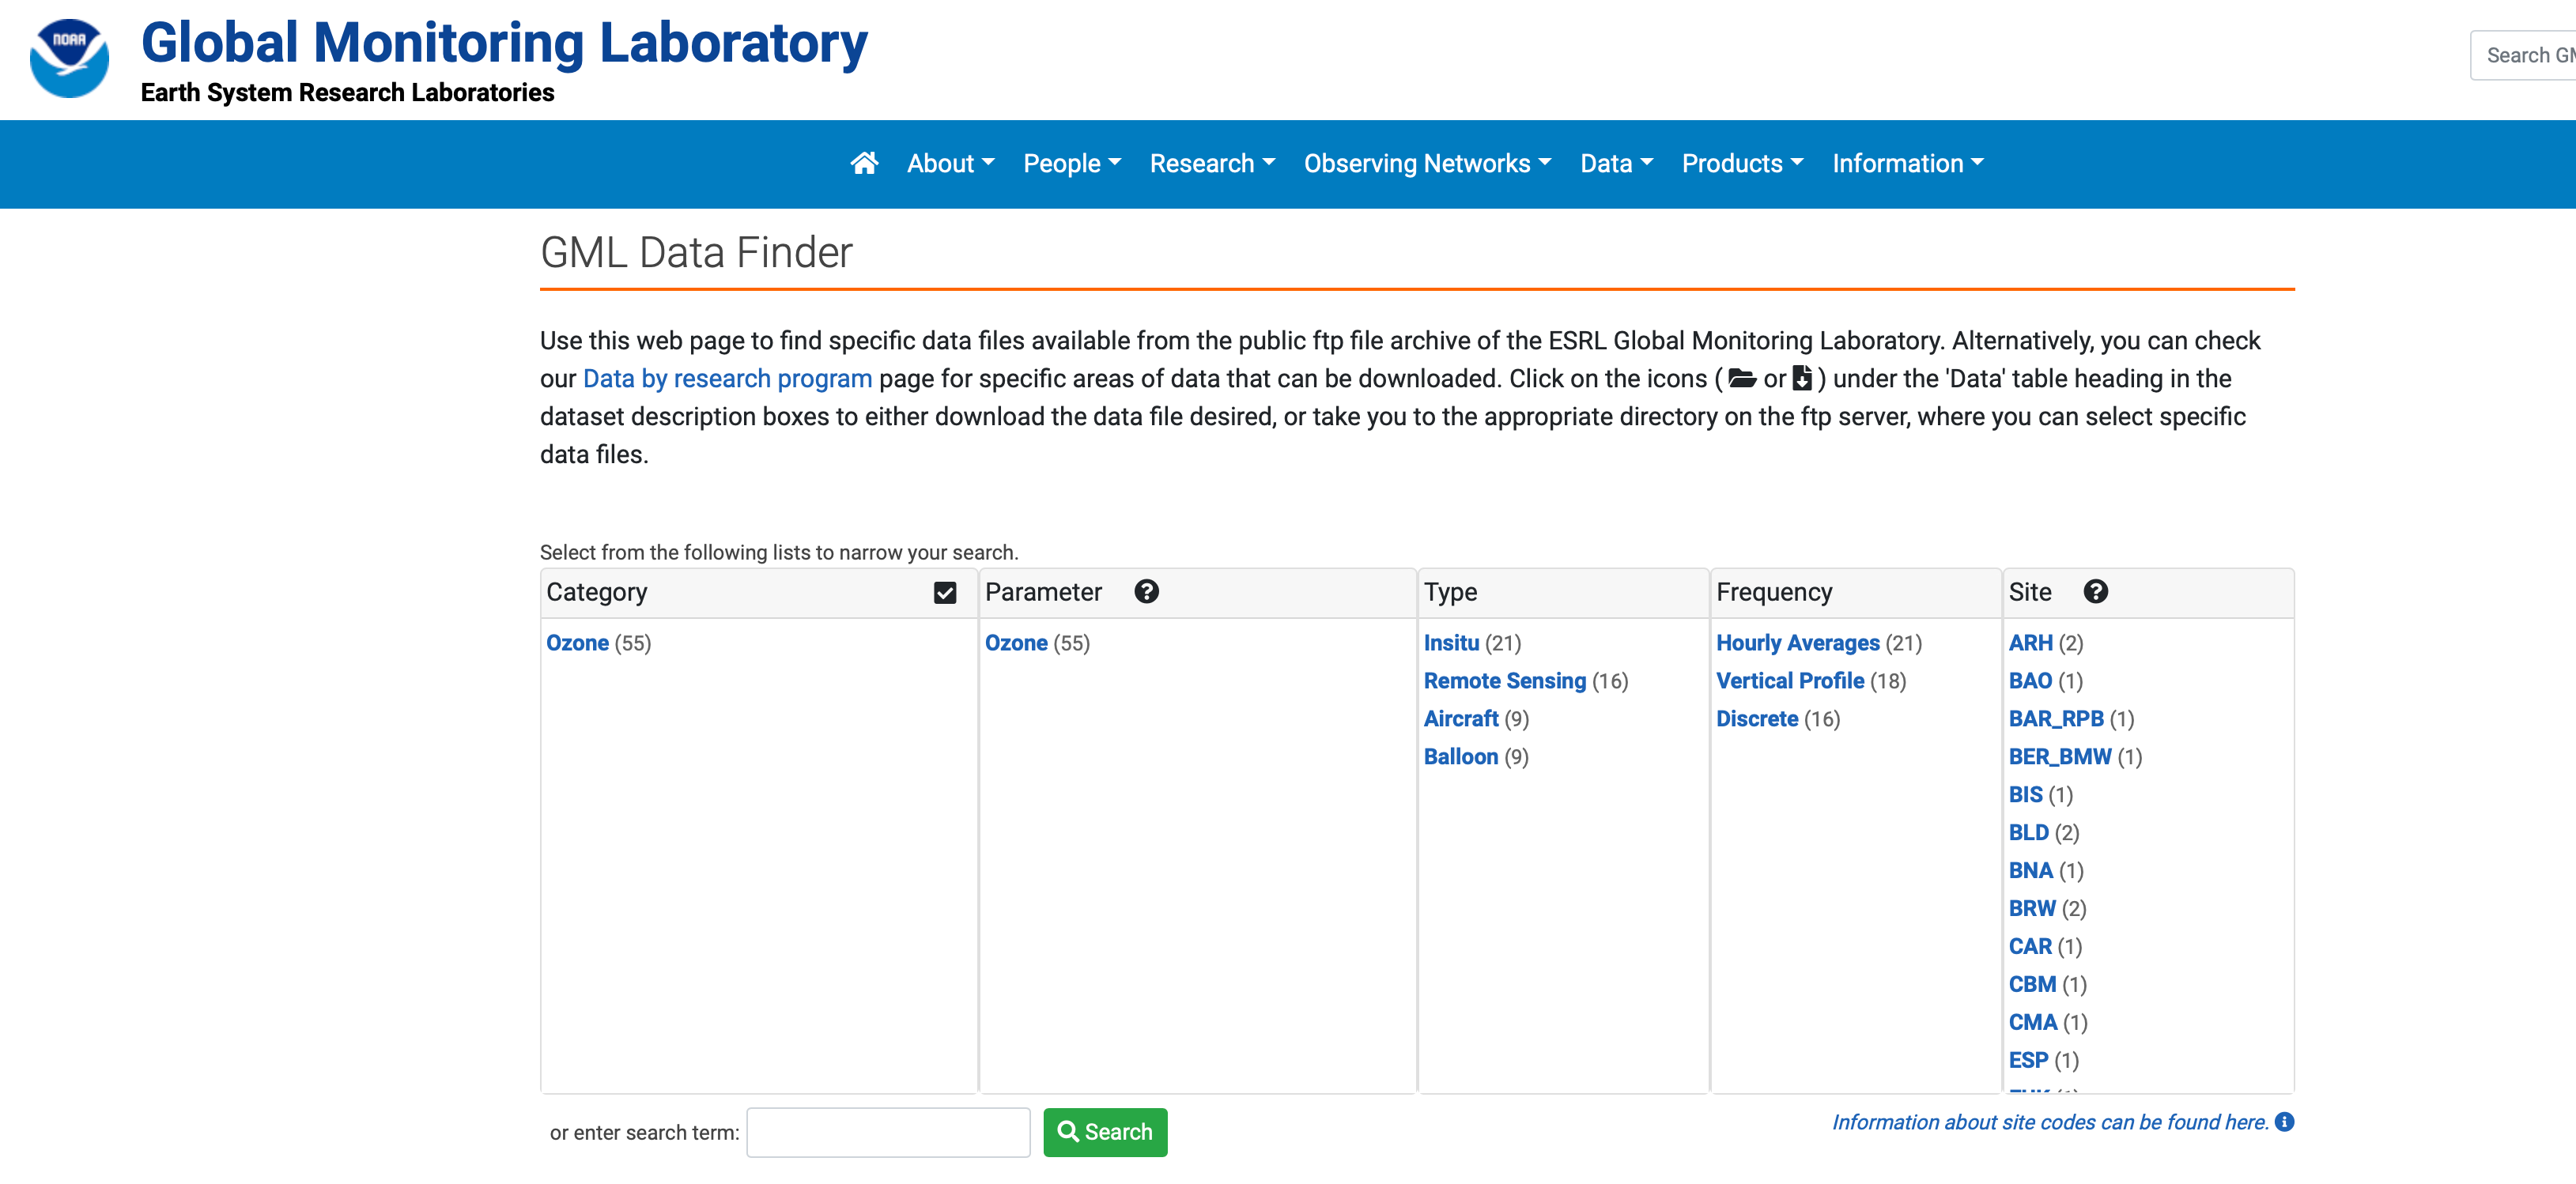Click the NOAA logo emblem

[x=69, y=58]
